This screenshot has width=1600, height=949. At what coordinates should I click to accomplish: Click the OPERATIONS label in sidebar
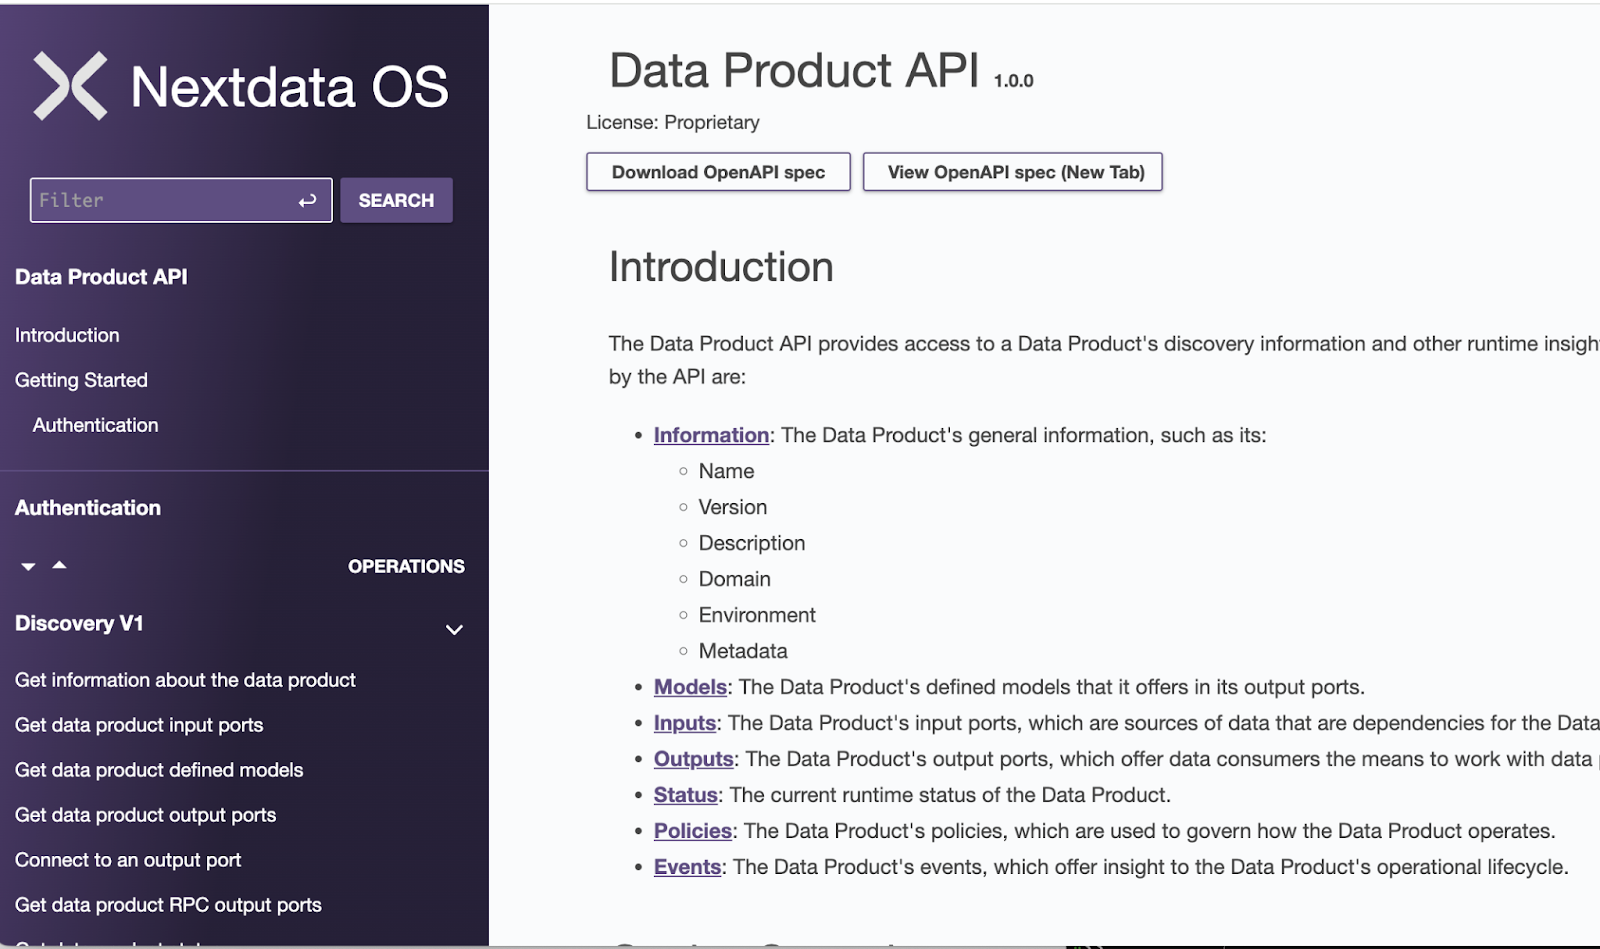point(406,567)
